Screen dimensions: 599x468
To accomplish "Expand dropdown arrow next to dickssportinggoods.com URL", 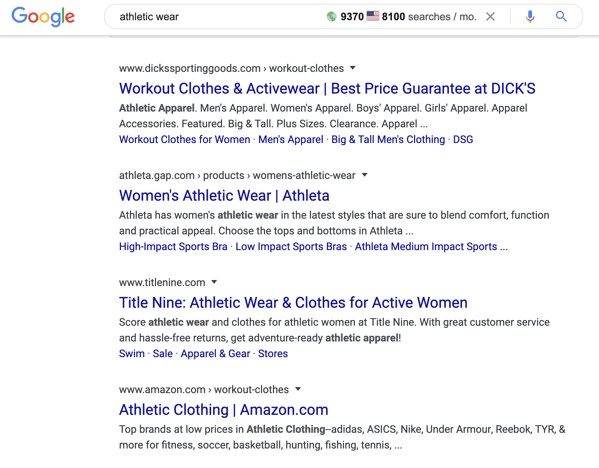I will [353, 68].
